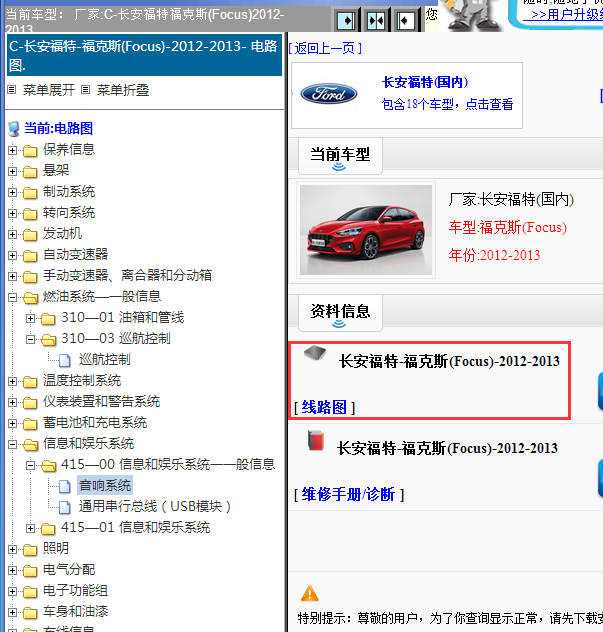
Task: Collapse the 415—00 信息和娱乐系统 node
Action: point(30,465)
